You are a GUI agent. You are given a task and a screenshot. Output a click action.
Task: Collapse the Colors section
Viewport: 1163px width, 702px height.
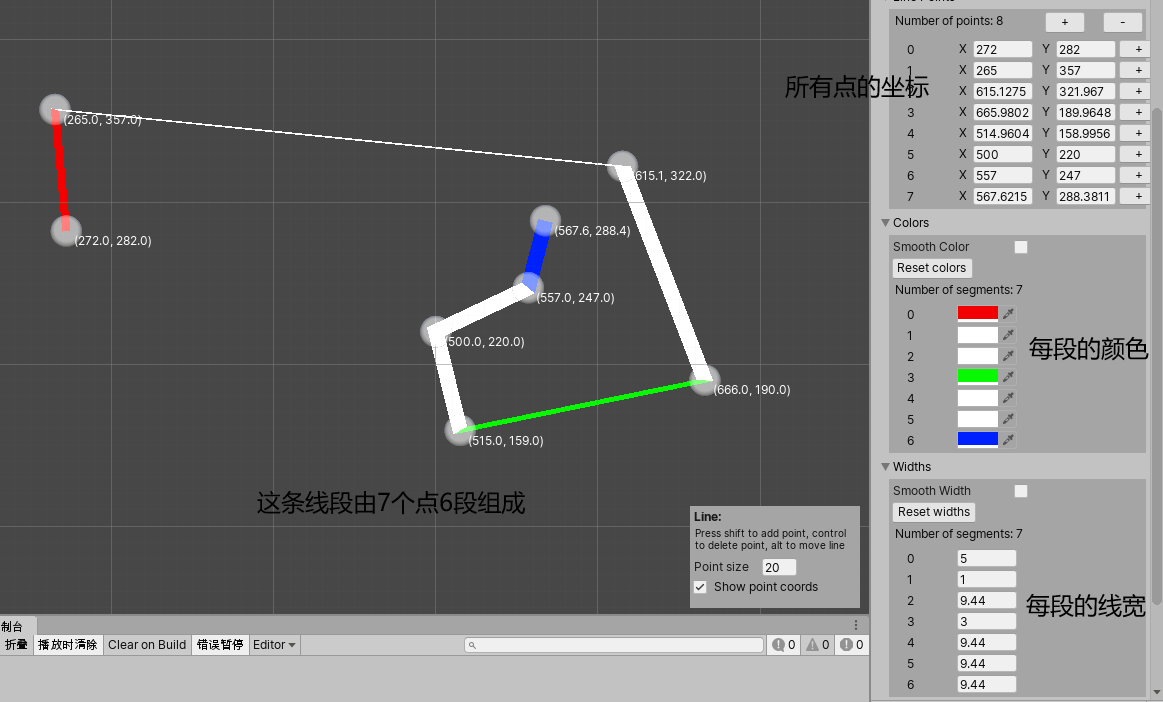[x=885, y=222]
